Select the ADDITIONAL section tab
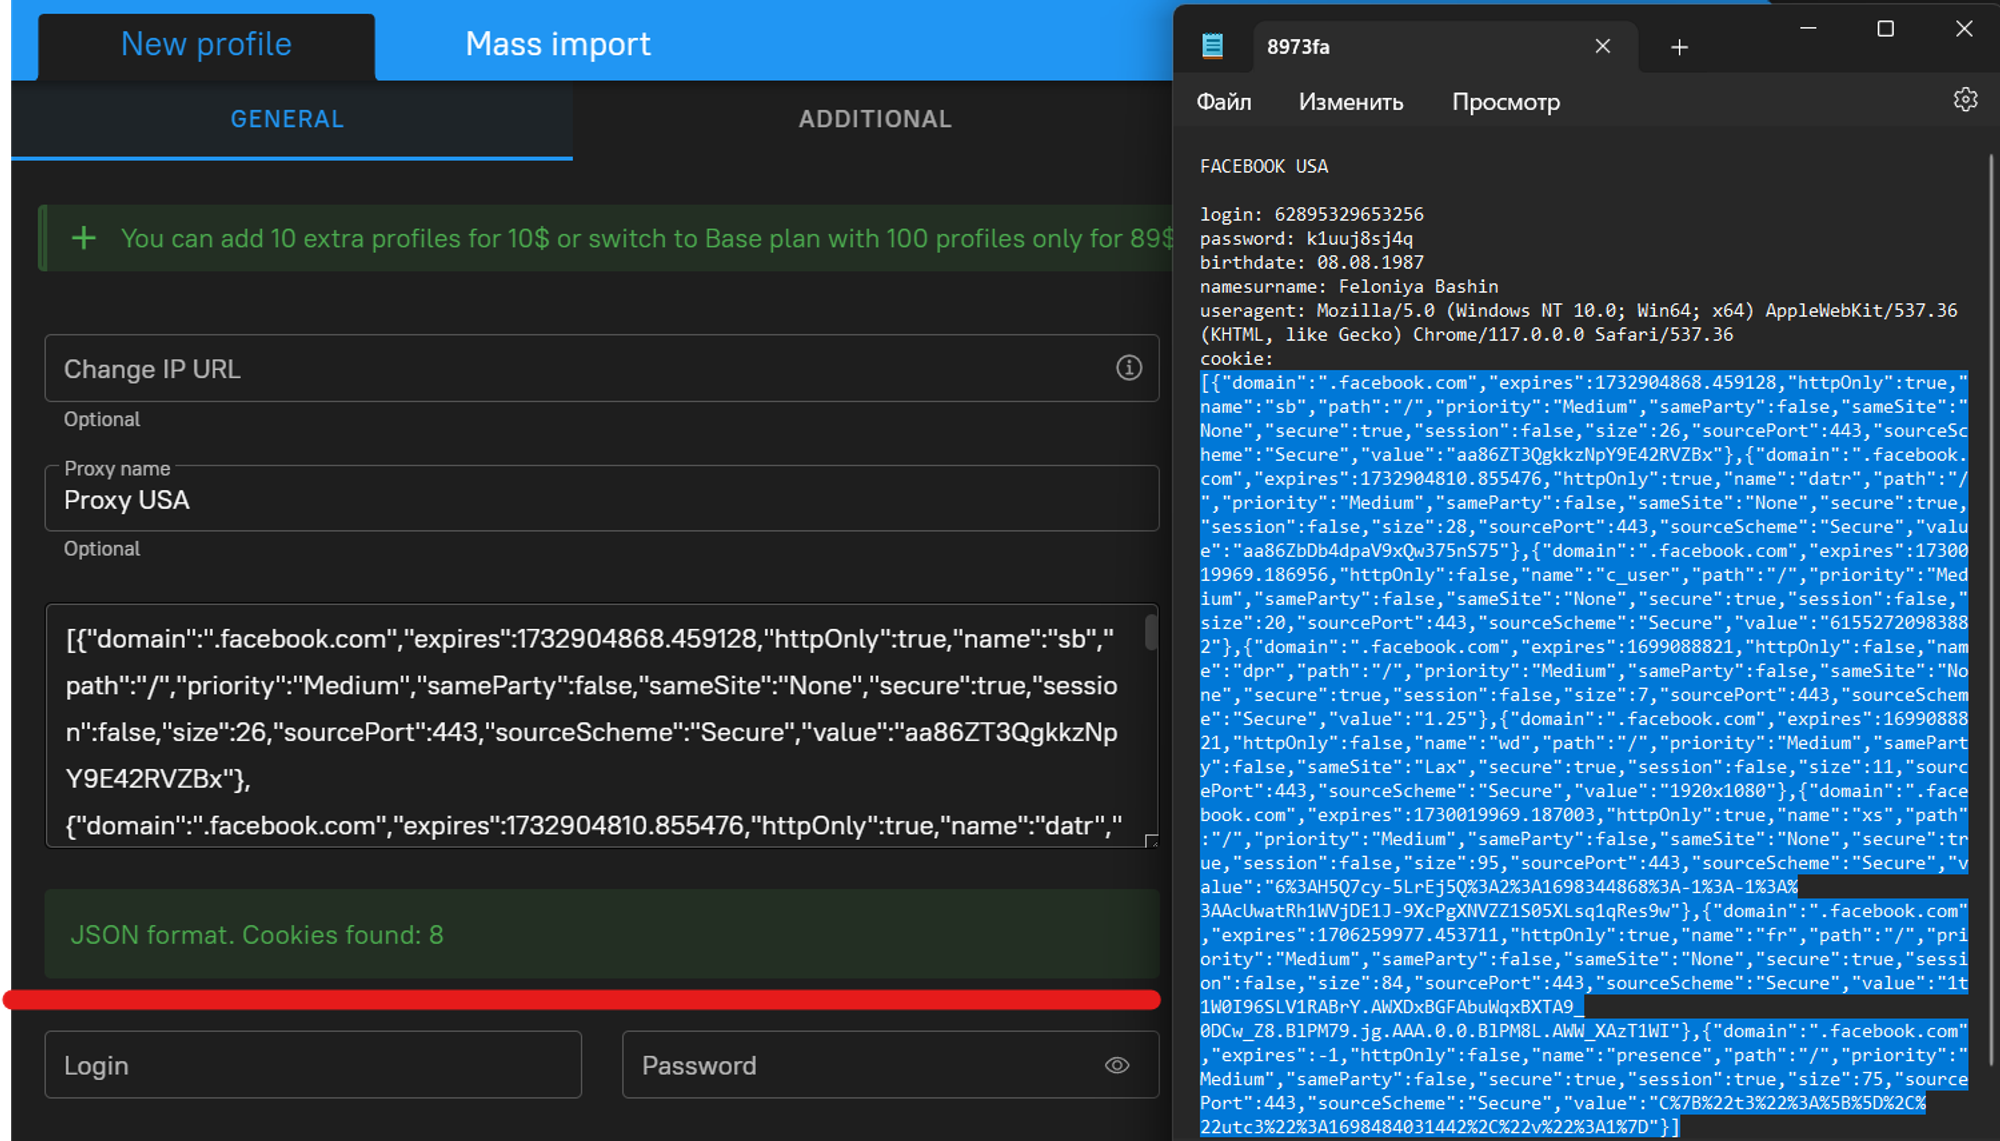This screenshot has height=1141, width=2000. (x=875, y=119)
